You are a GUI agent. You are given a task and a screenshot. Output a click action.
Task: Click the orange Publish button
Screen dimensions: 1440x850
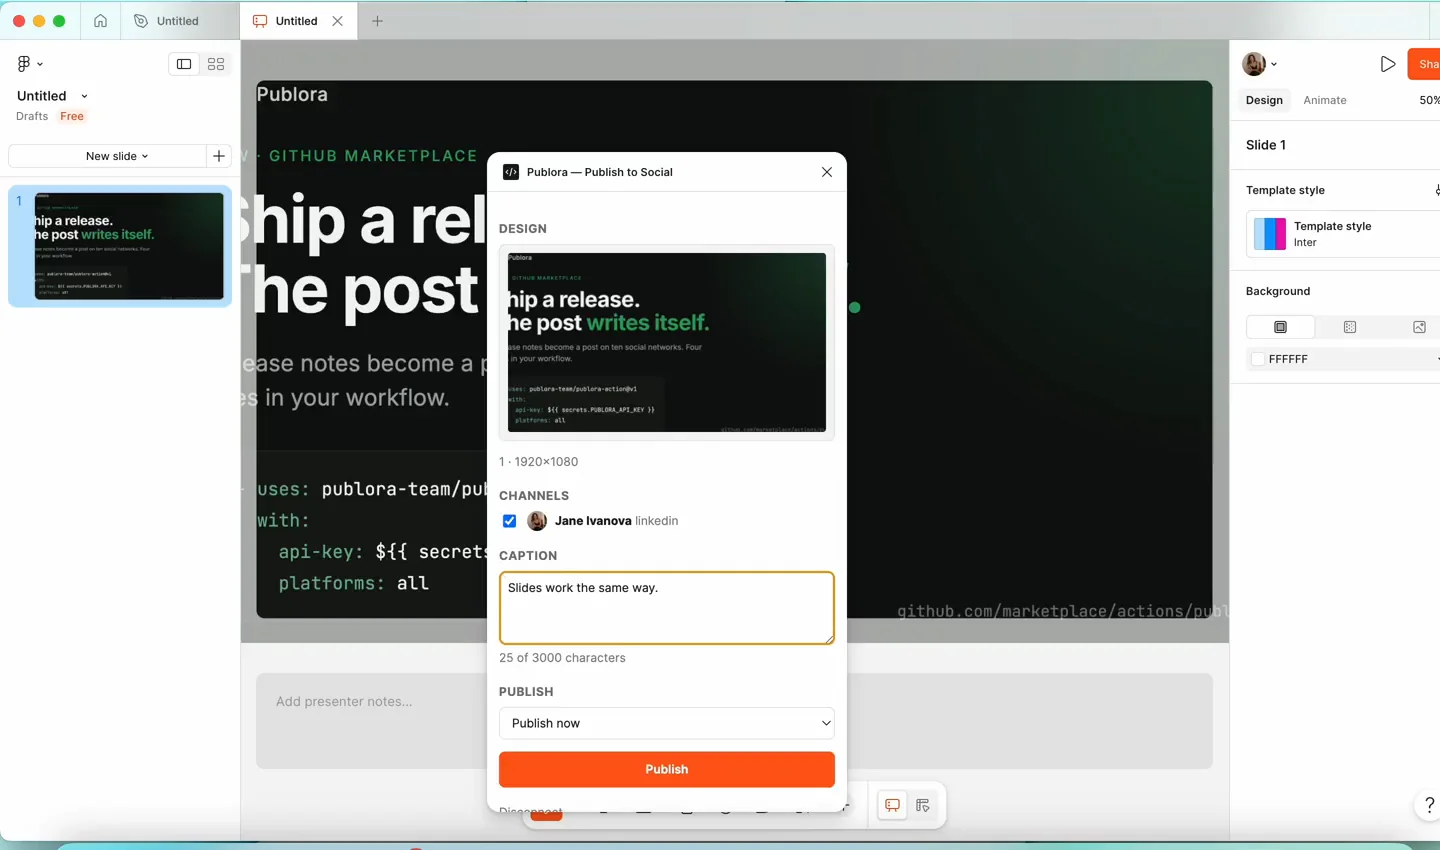667,769
